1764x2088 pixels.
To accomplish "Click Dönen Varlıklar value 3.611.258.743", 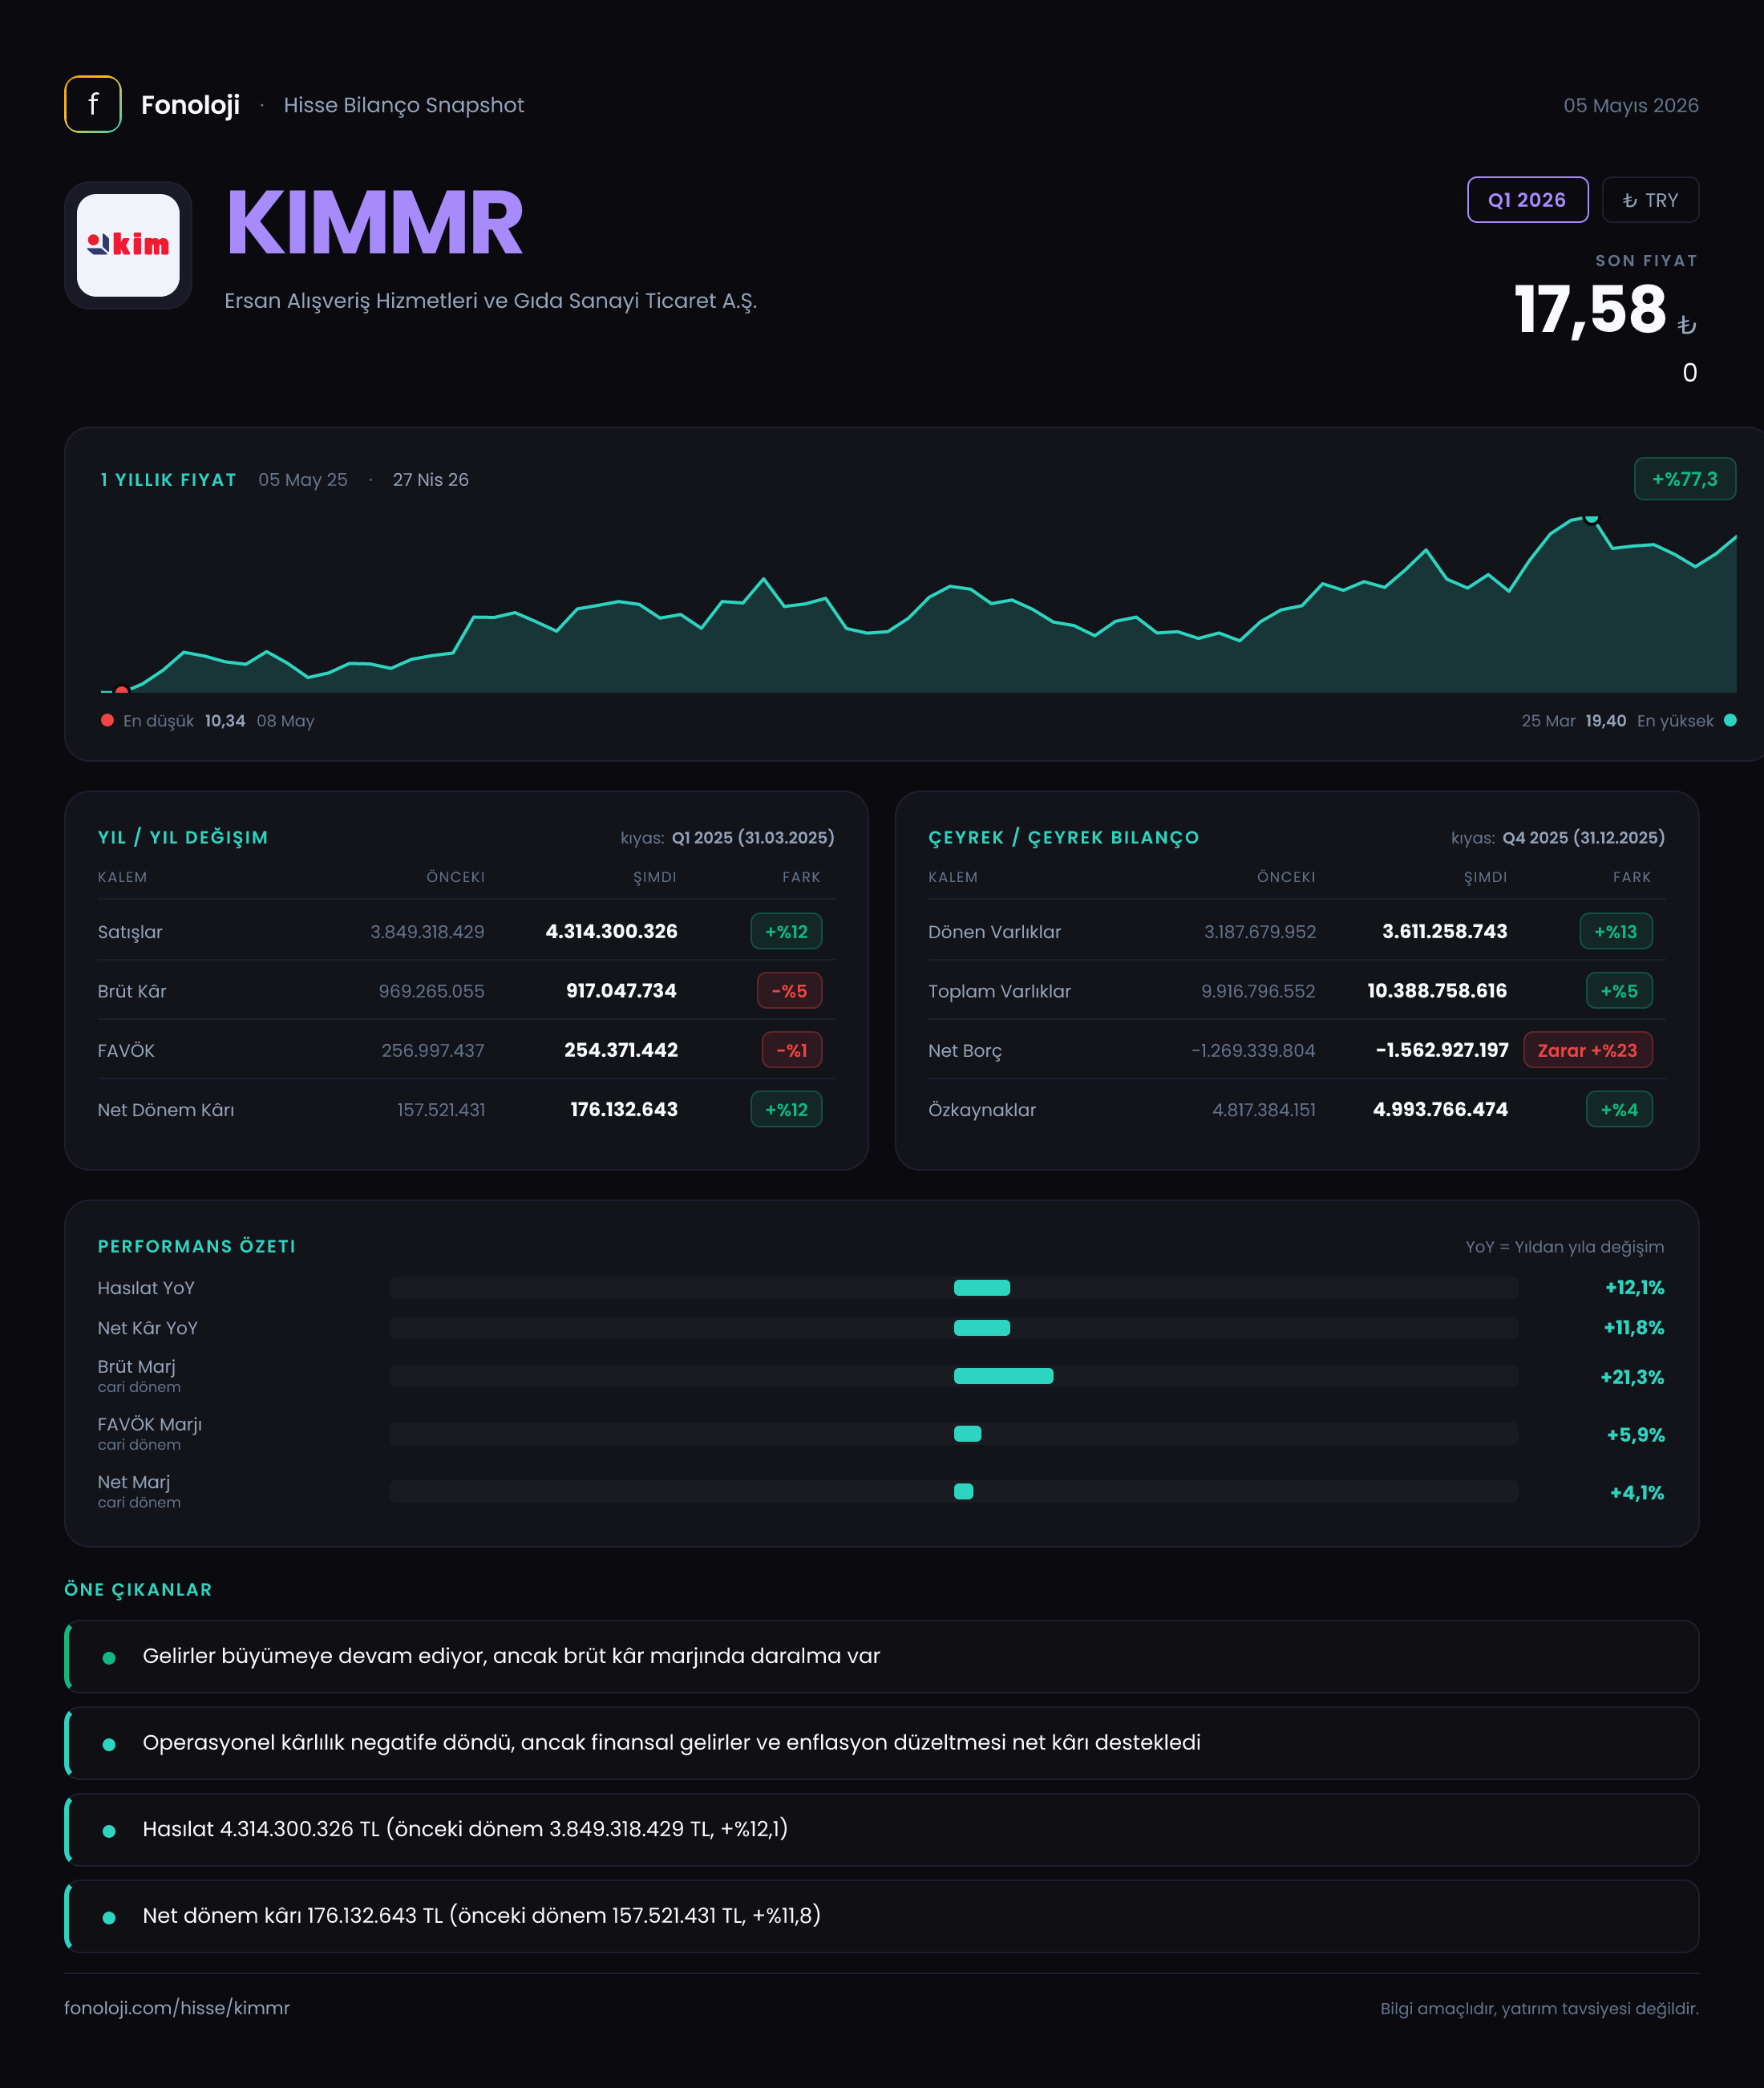I will click(1444, 931).
